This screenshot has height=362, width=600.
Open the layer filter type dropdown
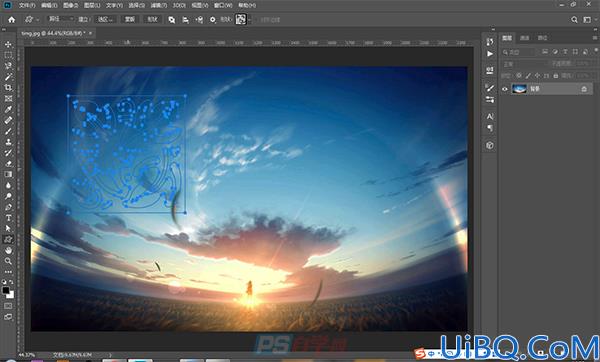519,52
